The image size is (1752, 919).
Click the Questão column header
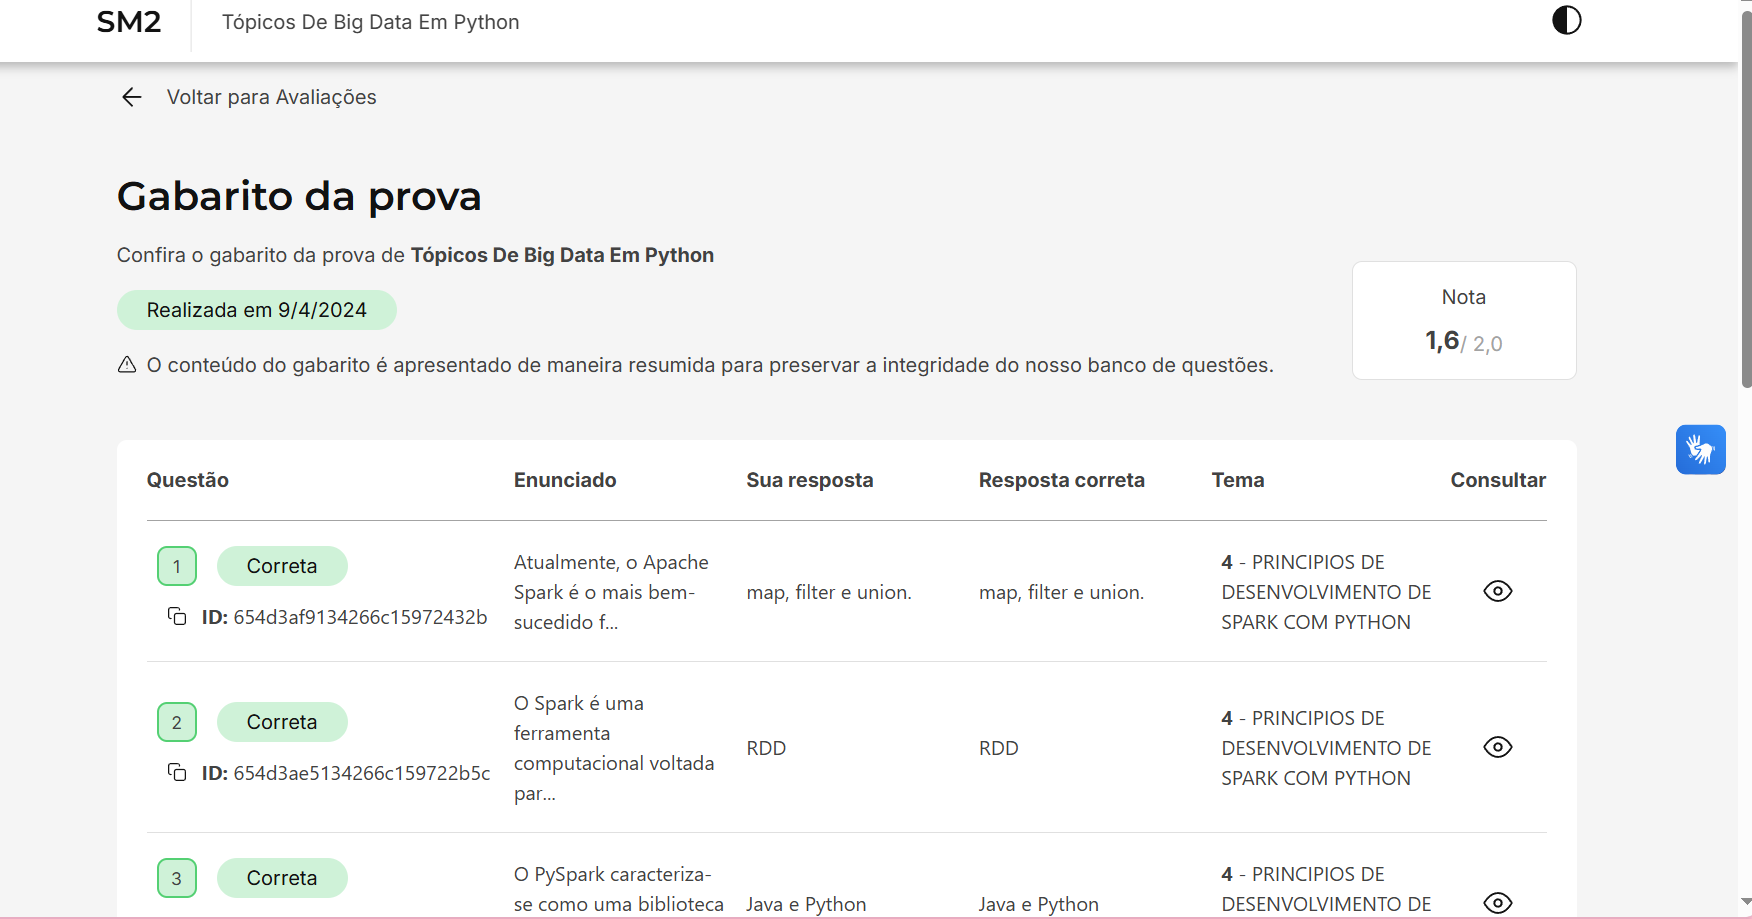[x=188, y=480]
